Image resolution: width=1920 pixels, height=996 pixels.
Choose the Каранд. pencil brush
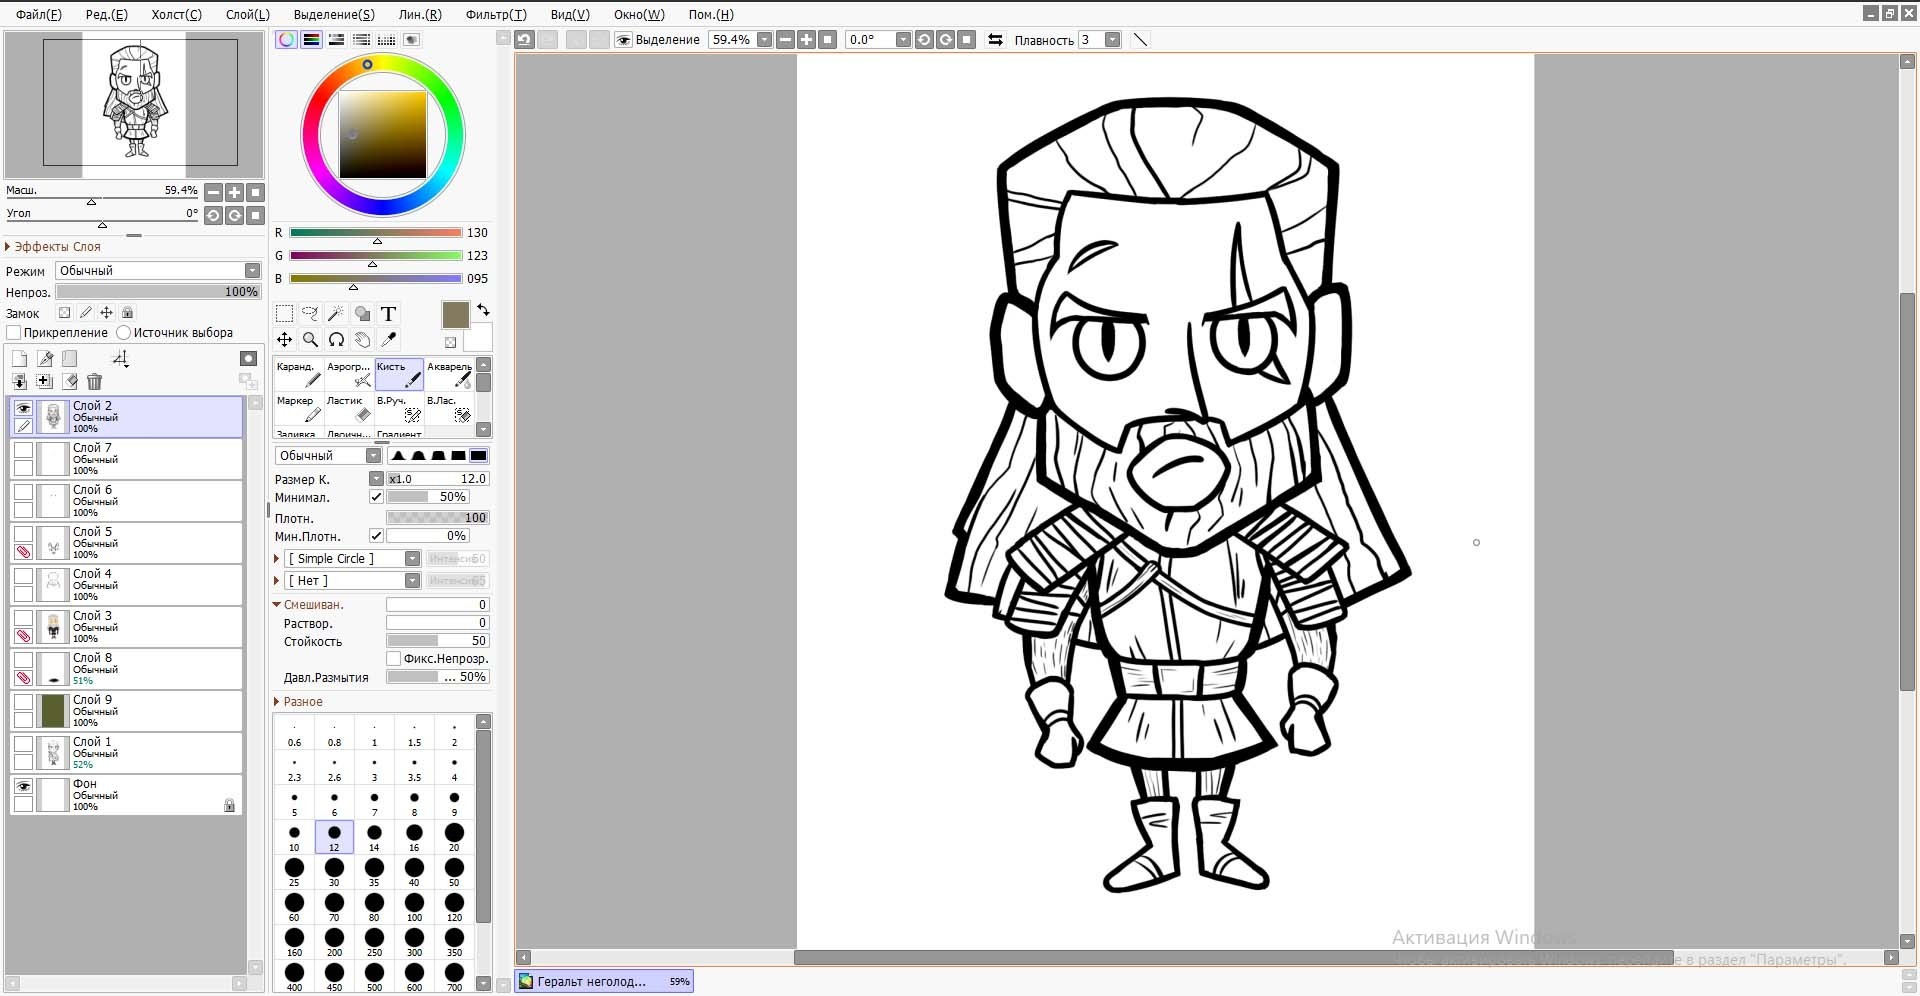(299, 375)
